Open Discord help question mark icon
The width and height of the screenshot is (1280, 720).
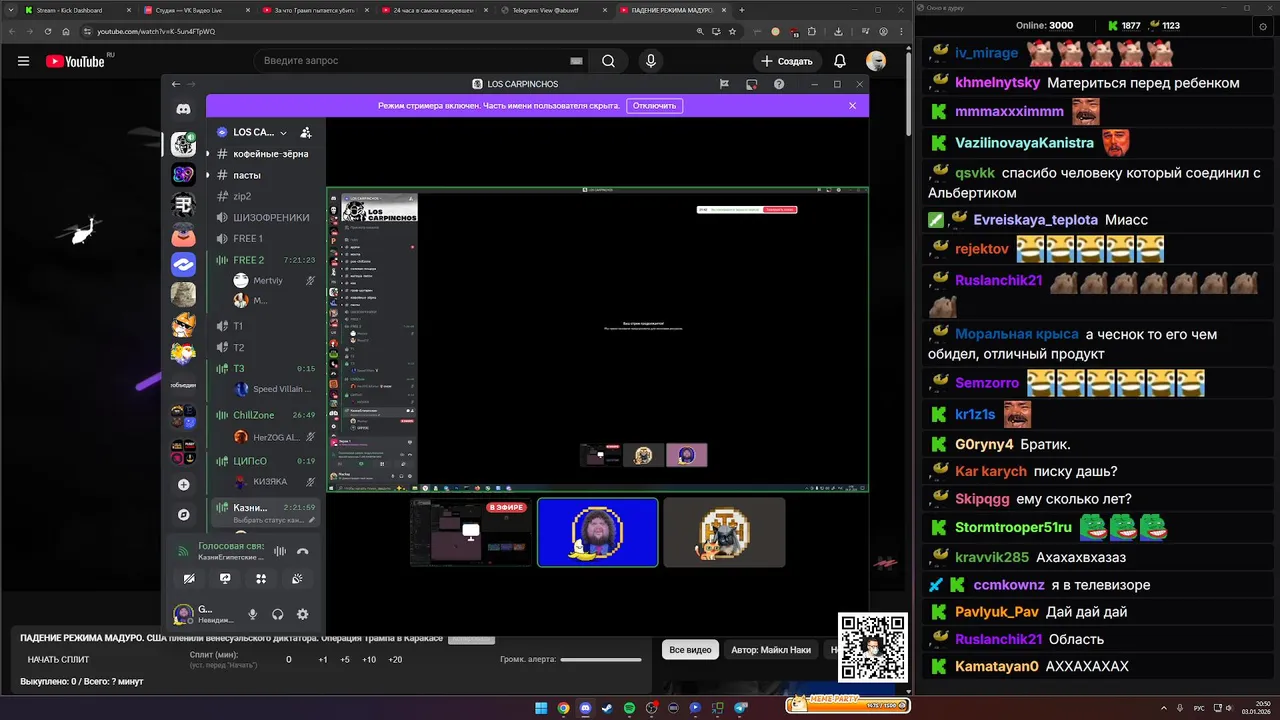779,84
